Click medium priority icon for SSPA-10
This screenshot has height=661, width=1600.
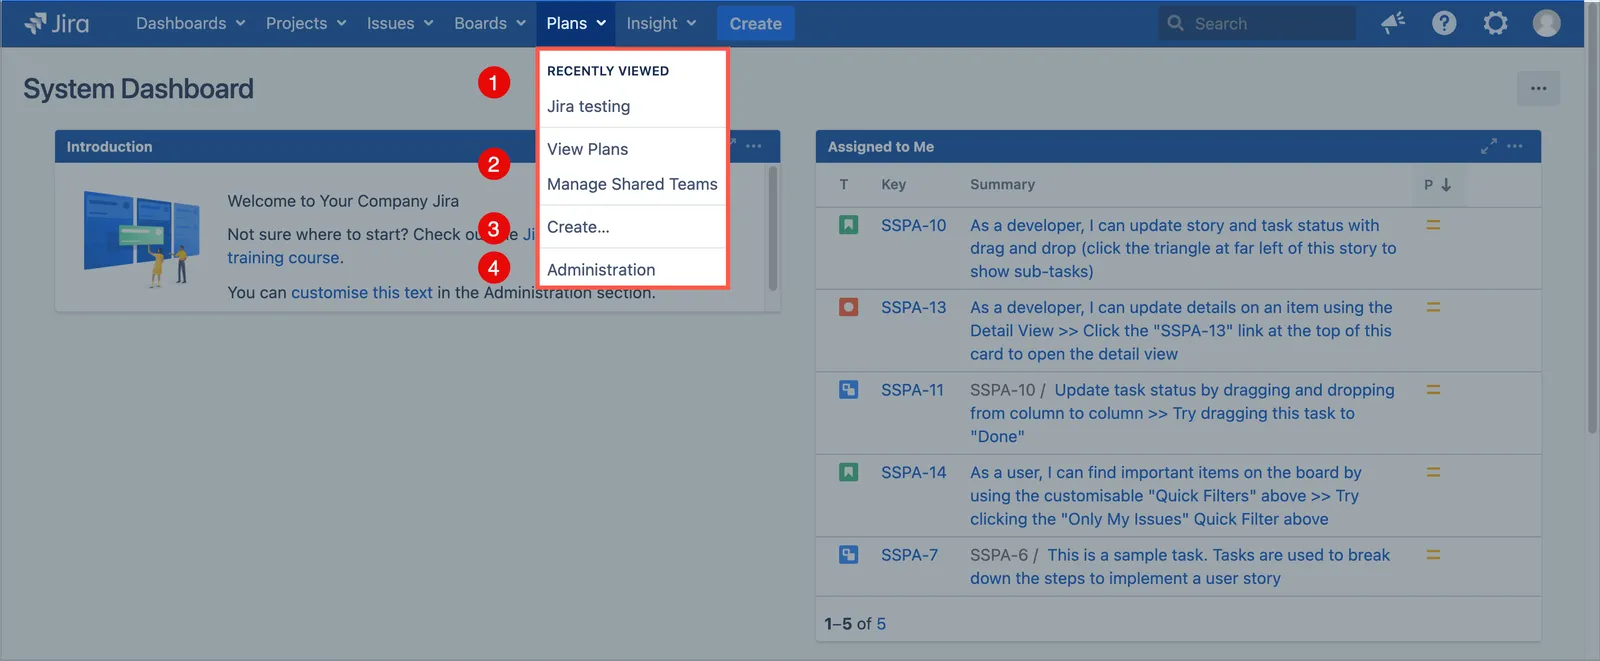pyautogui.click(x=1433, y=225)
